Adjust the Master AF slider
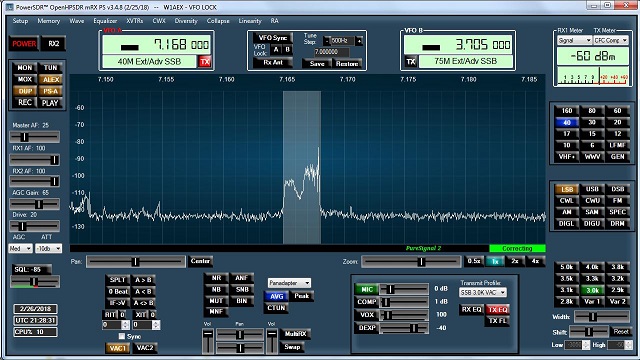The width and height of the screenshot is (640, 360). pos(35,137)
